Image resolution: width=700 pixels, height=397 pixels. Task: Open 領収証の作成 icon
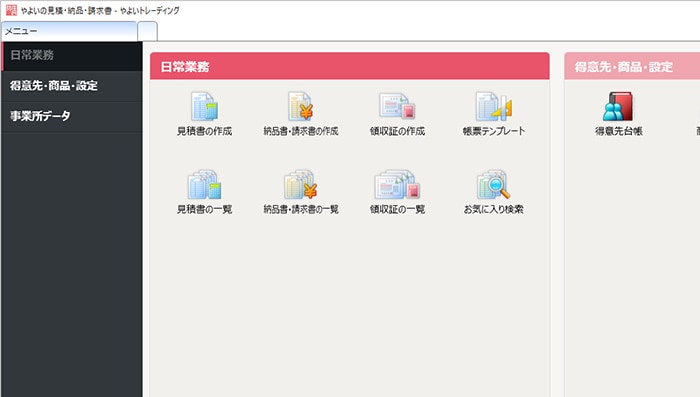pyautogui.click(x=397, y=107)
